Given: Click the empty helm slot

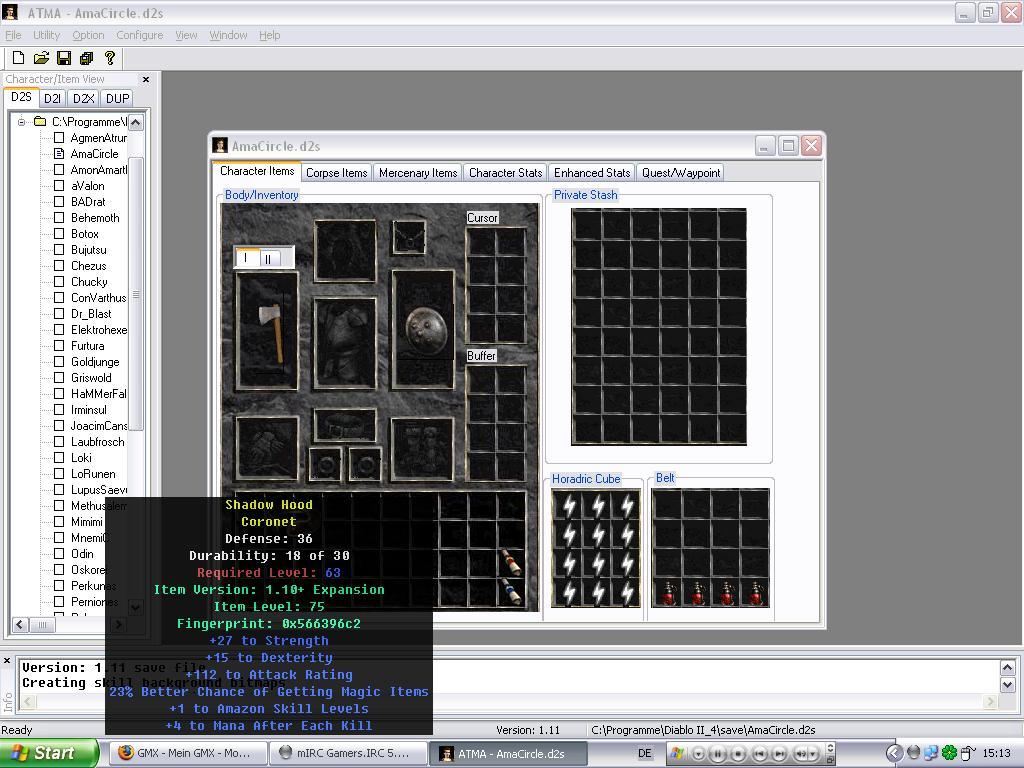Looking at the screenshot, I should coord(345,251).
